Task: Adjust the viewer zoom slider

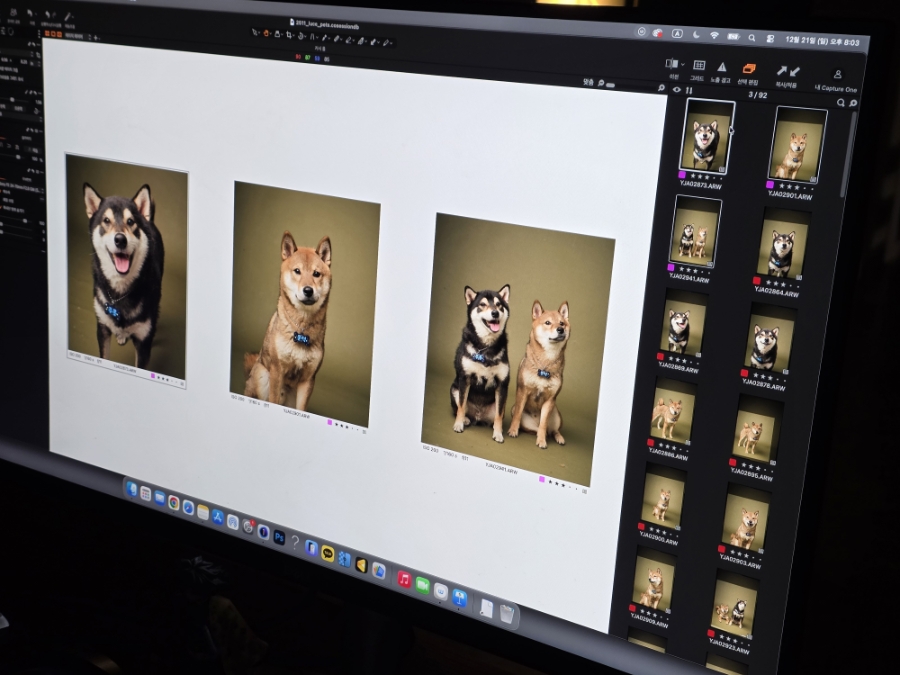Action: tap(610, 85)
